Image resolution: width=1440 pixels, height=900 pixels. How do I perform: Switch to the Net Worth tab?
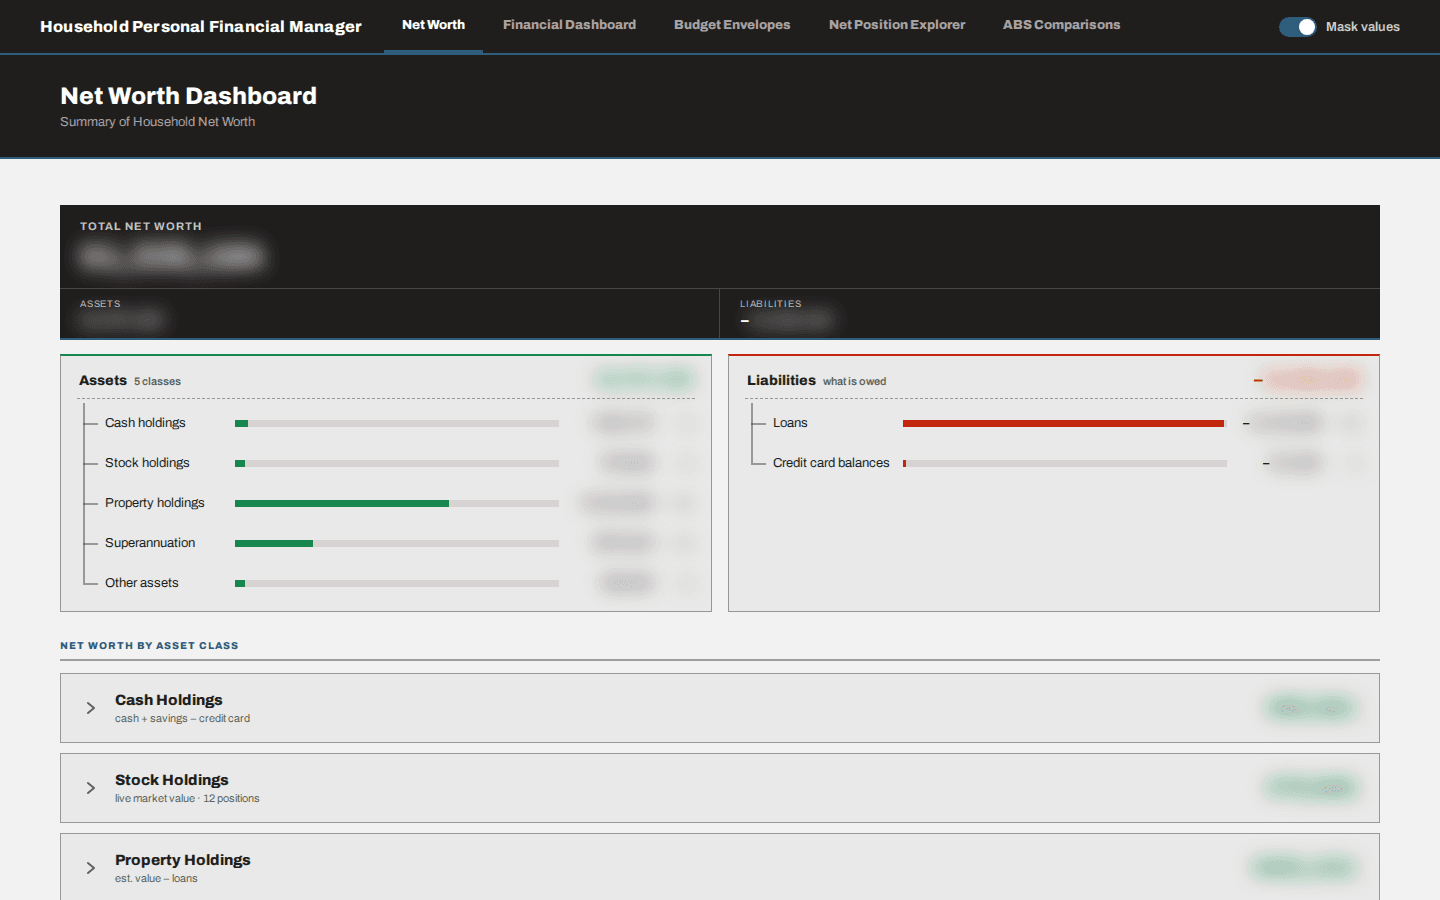[433, 25]
